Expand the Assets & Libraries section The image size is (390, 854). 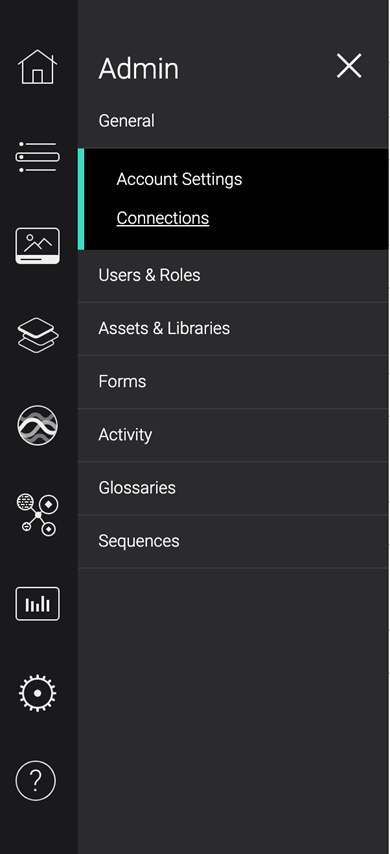[233, 328]
